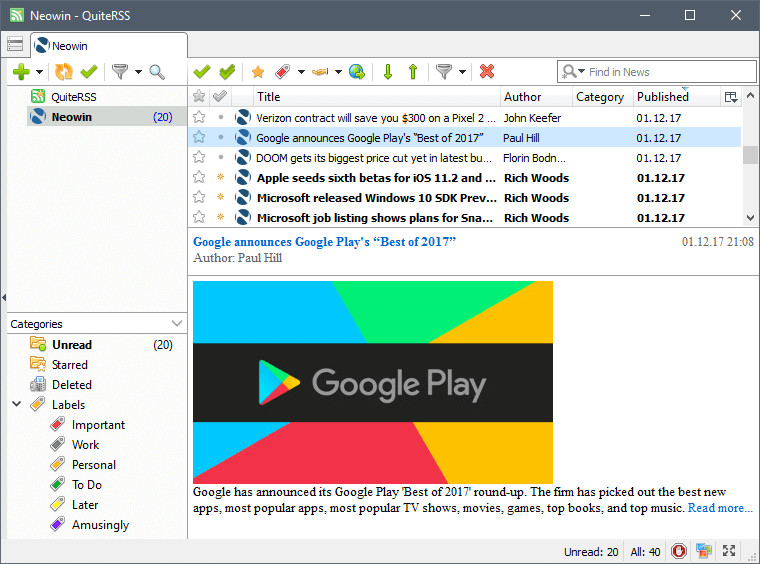Click the magnifier to search feeds
Viewport: 760px width, 564px height.
[x=157, y=72]
